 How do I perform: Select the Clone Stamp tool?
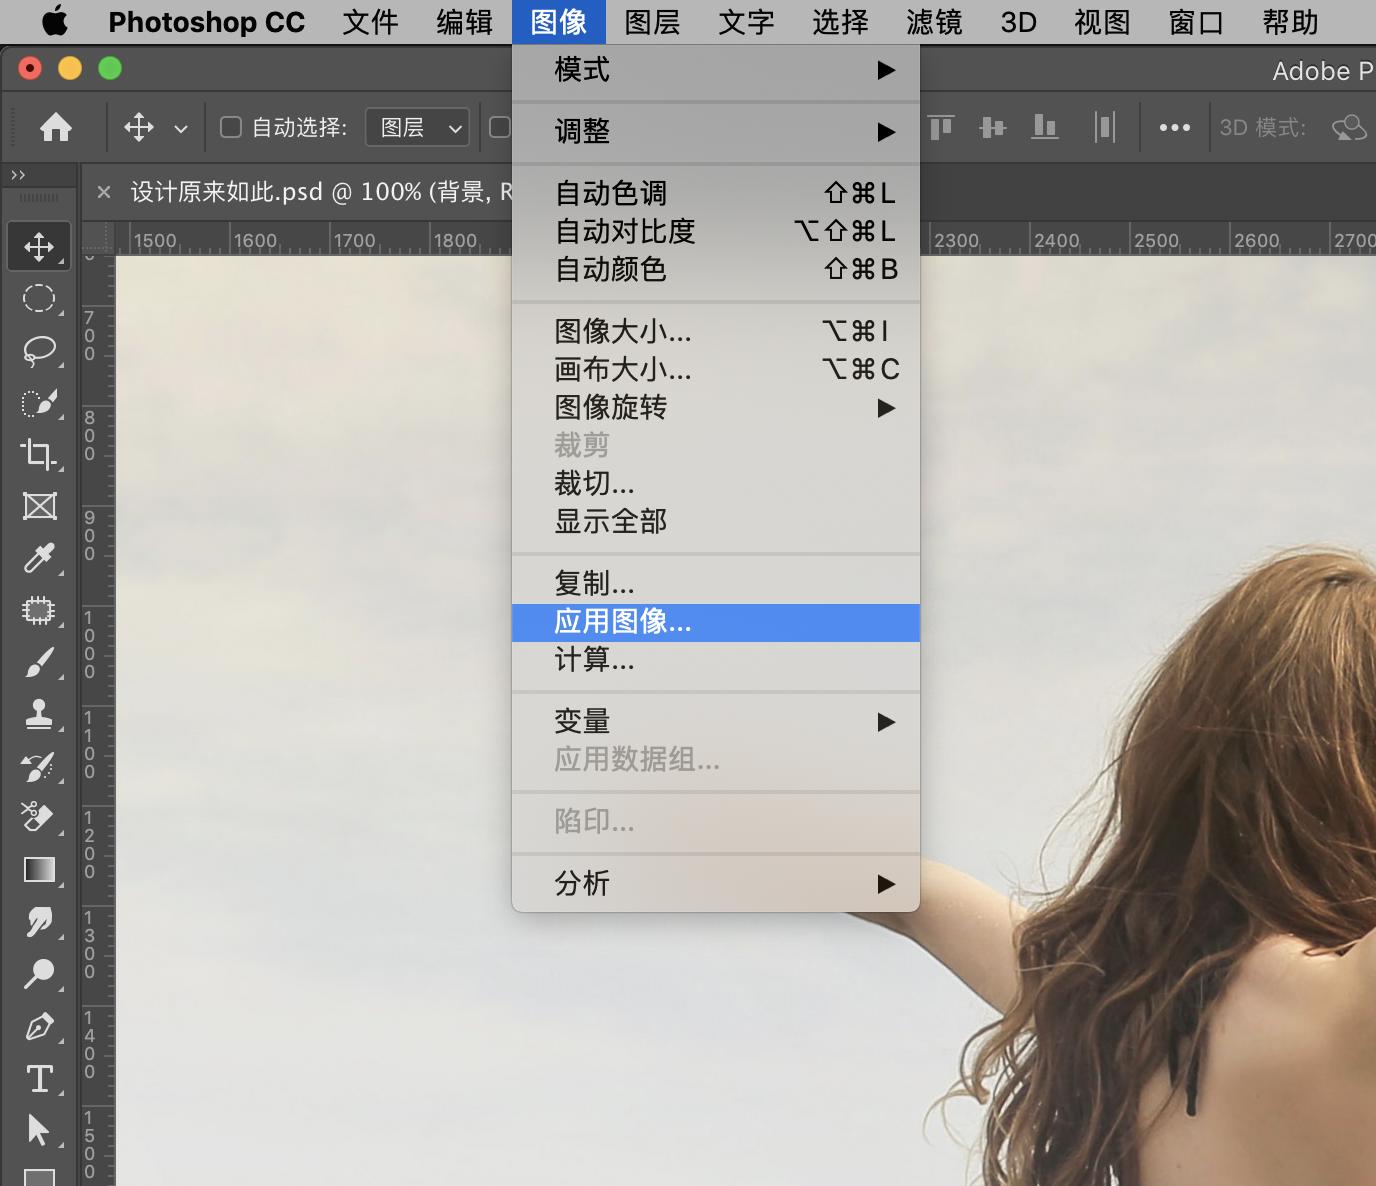click(x=39, y=714)
